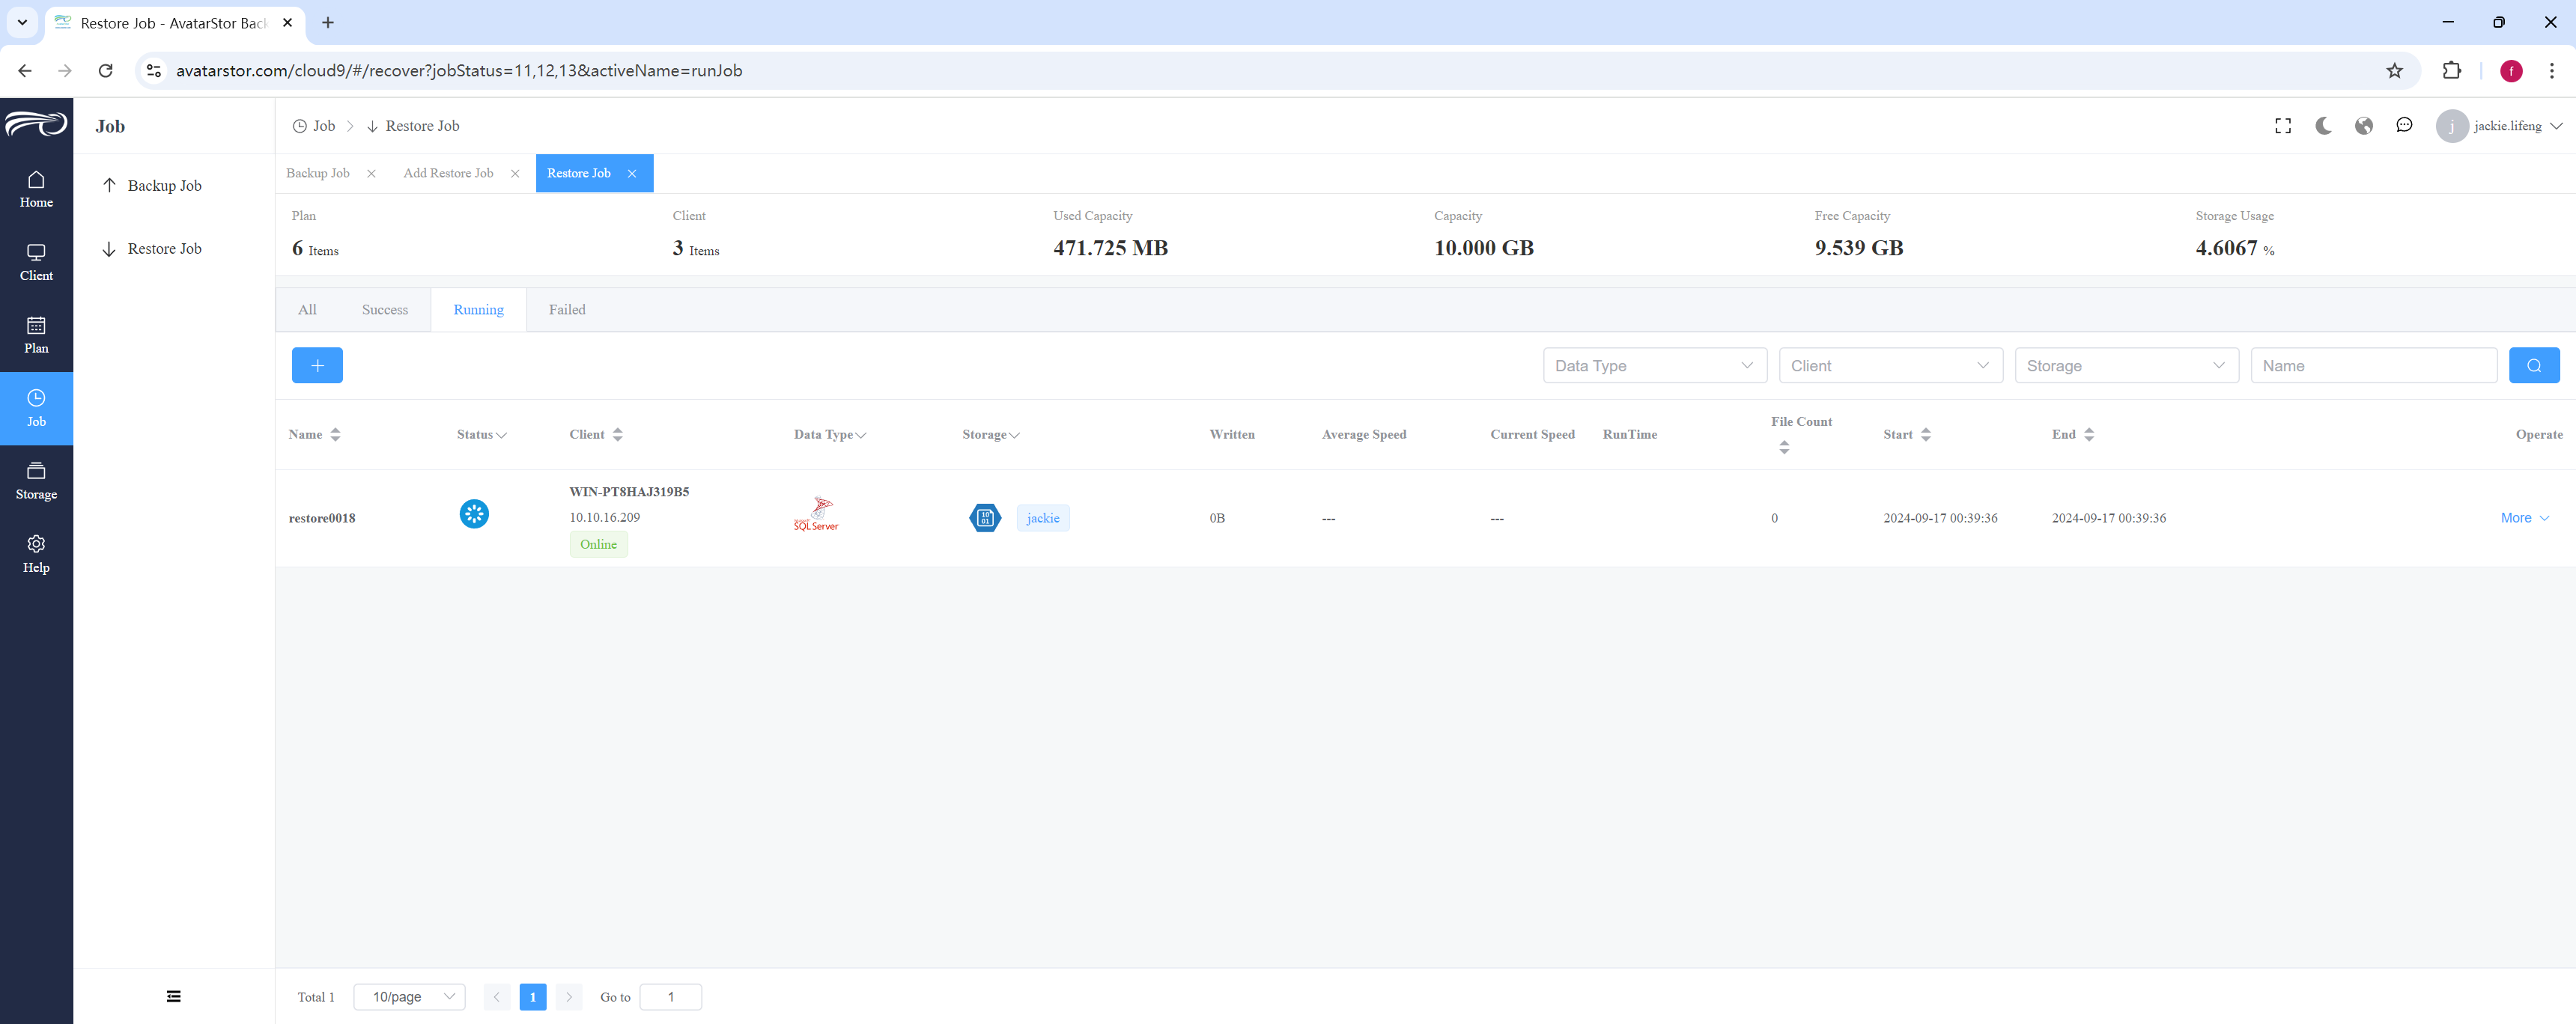Add a new restore job with plus button
Image resolution: width=2576 pixels, height=1024 pixels.
click(x=317, y=365)
